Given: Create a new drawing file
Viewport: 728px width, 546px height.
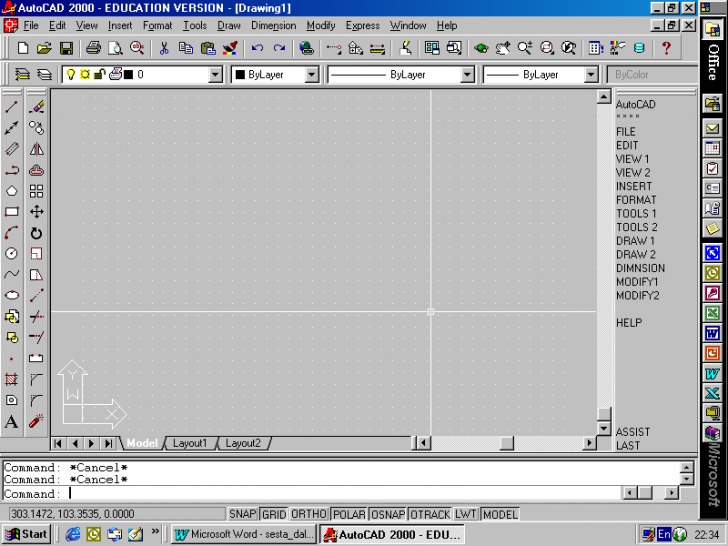Looking at the screenshot, I should [x=23, y=48].
